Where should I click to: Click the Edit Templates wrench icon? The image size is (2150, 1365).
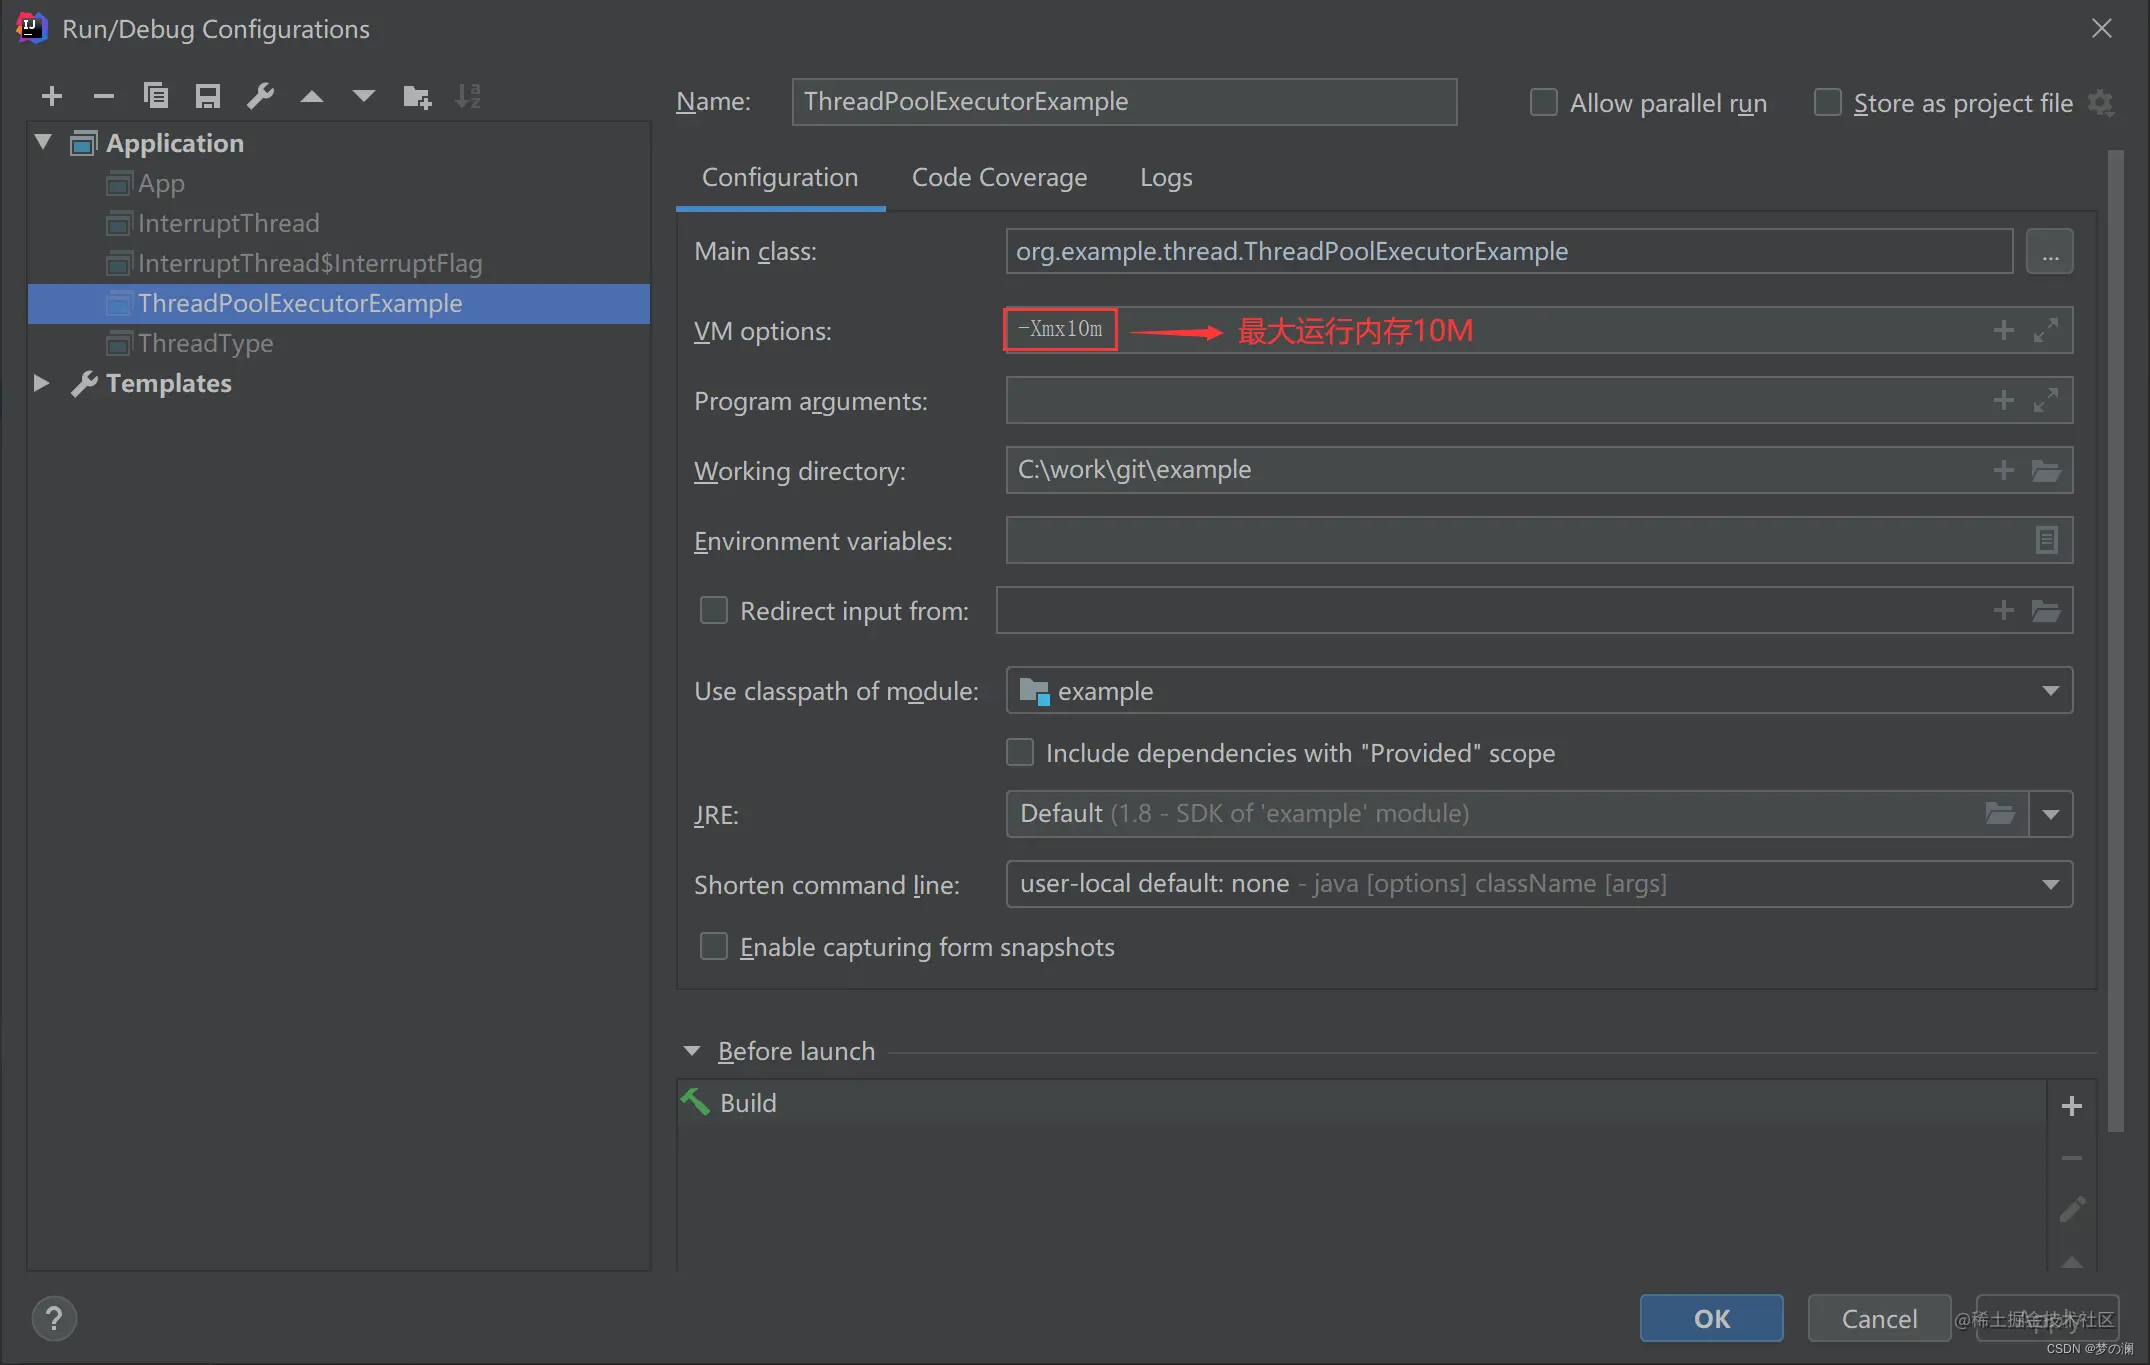tap(260, 96)
